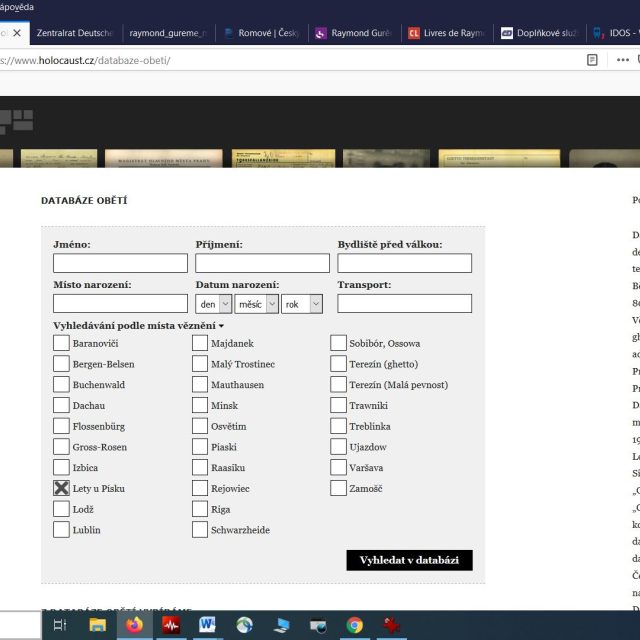Screen dimensions: 640x640
Task: Open Google Chrome from the taskbar
Action: coord(354,625)
